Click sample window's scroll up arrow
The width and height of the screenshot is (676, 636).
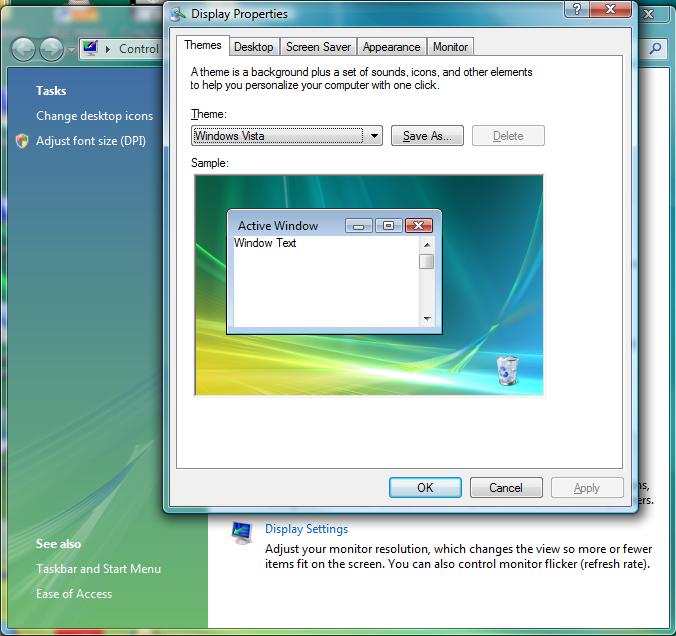click(x=427, y=245)
